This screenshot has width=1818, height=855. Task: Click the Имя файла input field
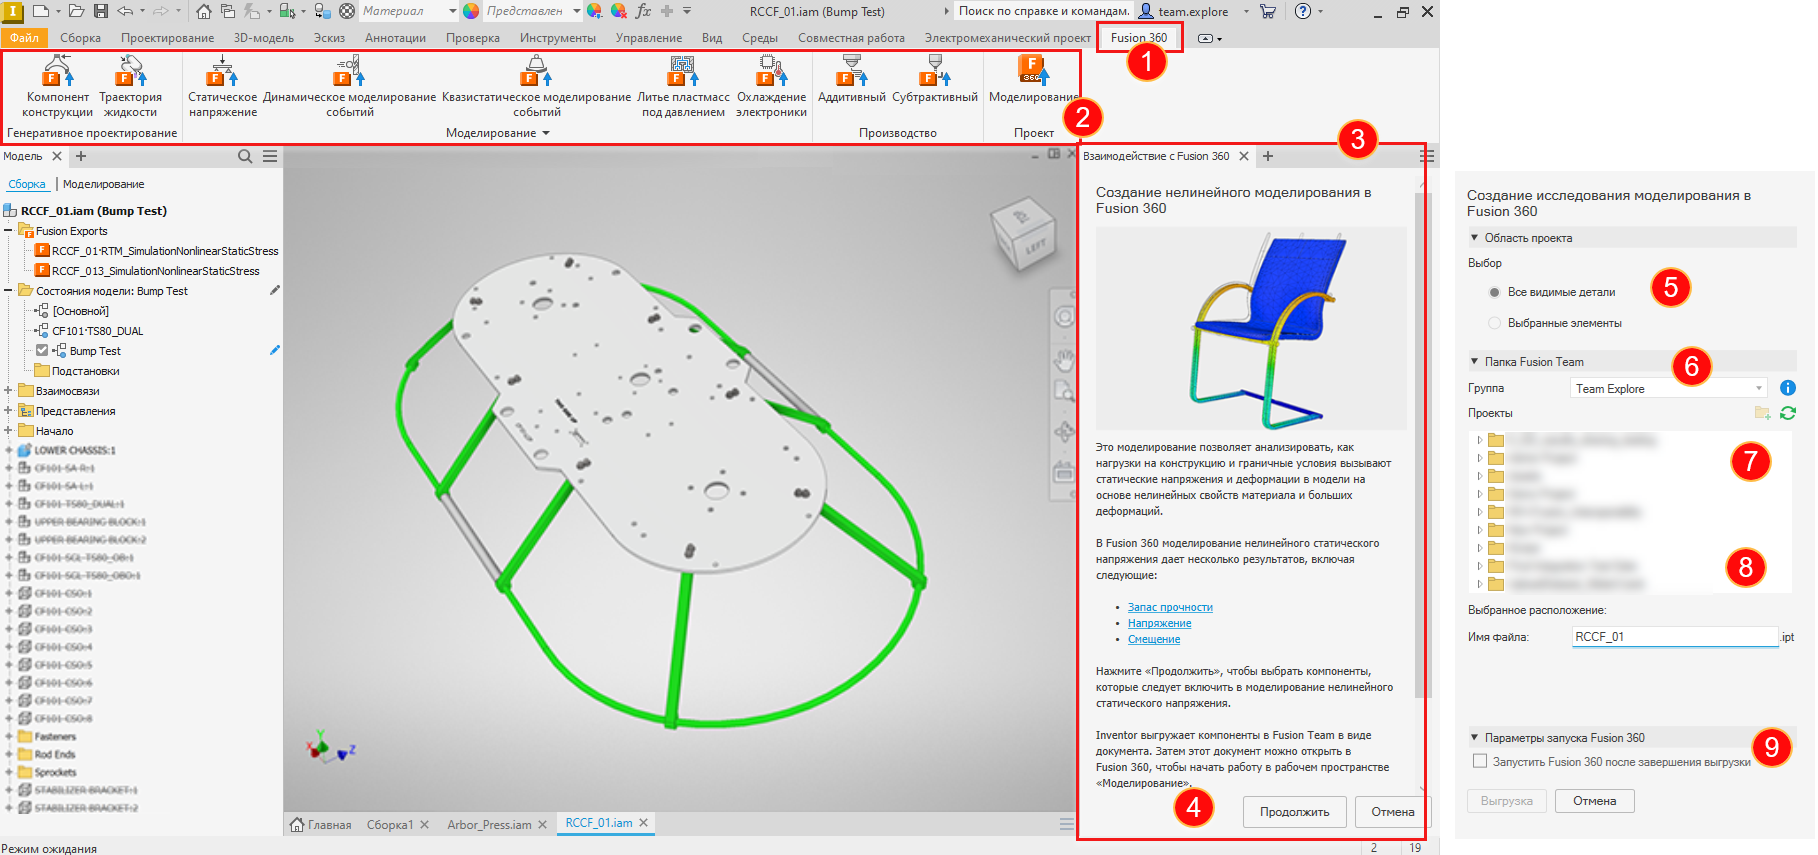click(1675, 636)
